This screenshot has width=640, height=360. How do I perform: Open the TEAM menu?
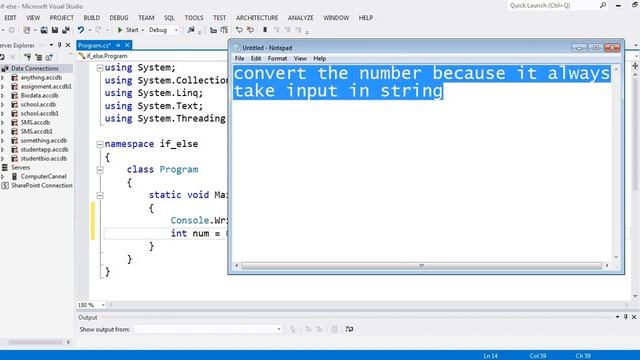(146, 18)
